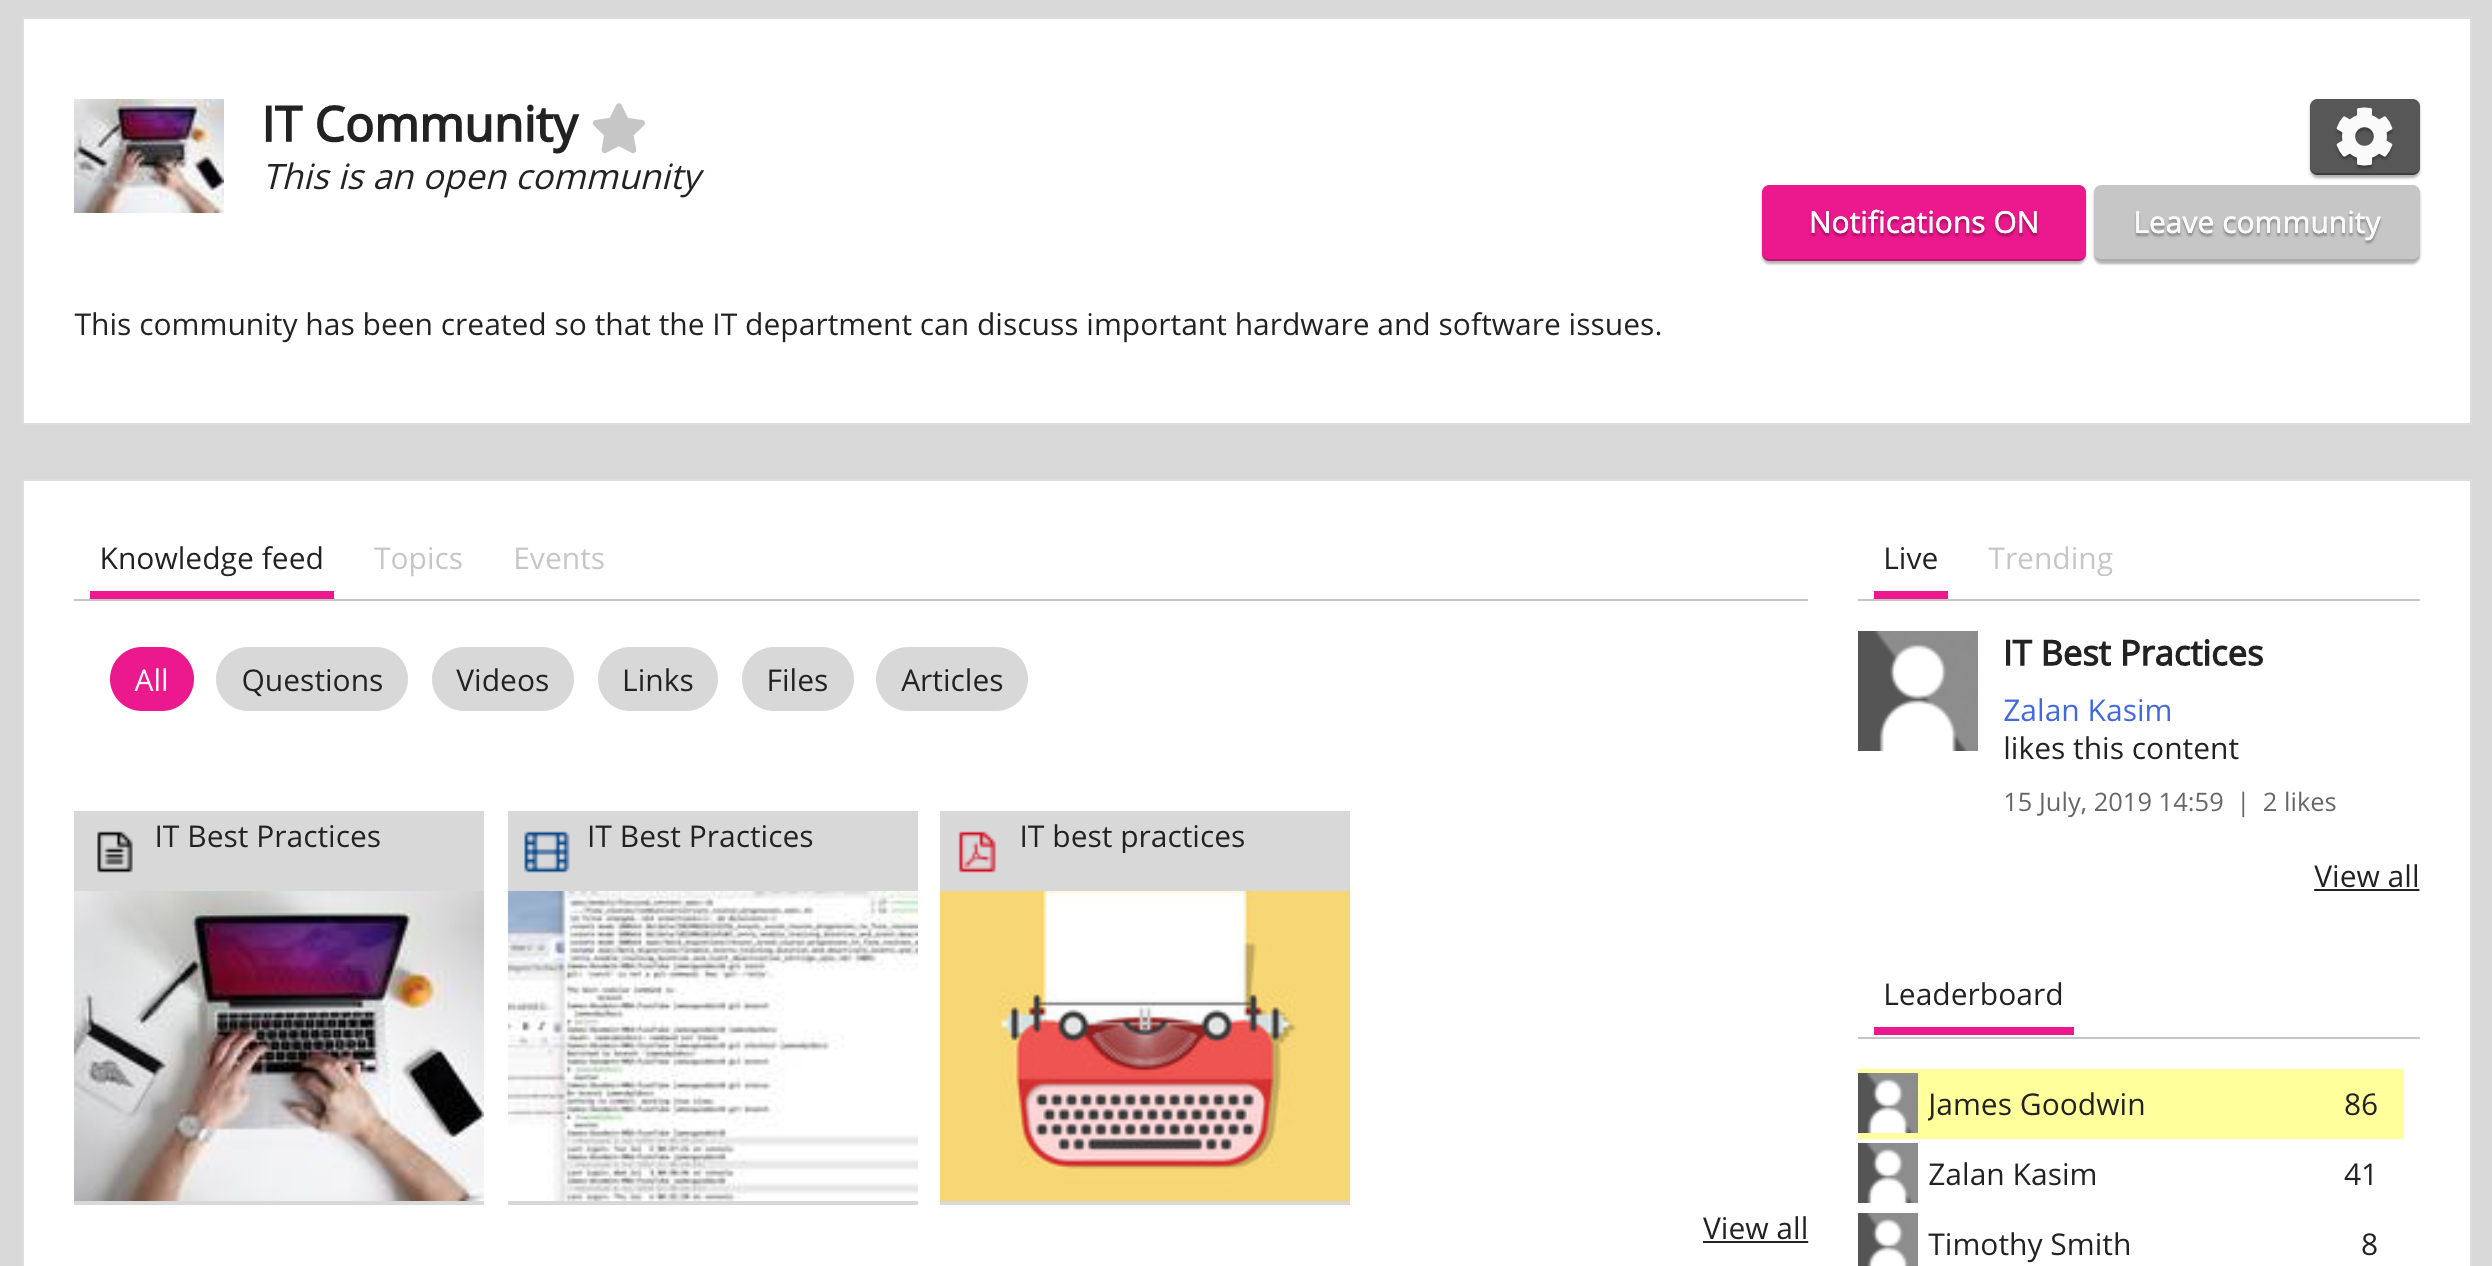This screenshot has width=2492, height=1266.
Task: Click the film strip video icon
Action: tap(546, 851)
